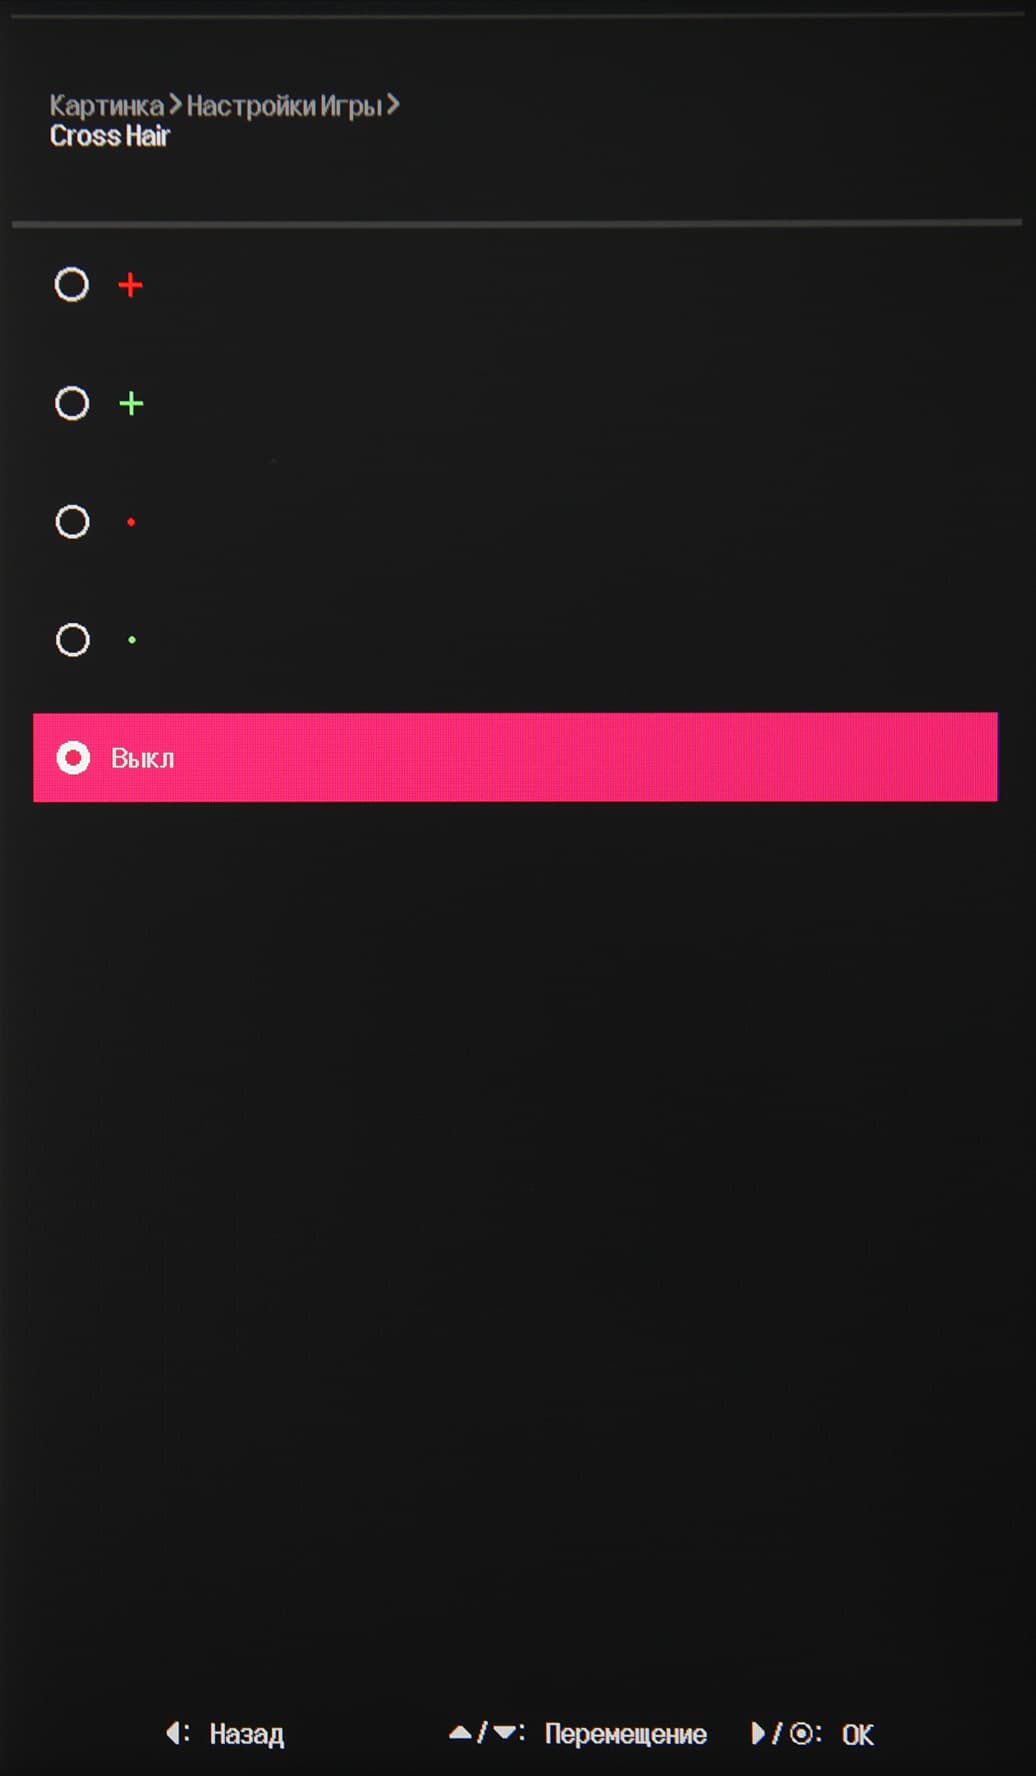Image resolution: width=1036 pixels, height=1776 pixels.
Task: Click the down arrow navigation icon
Action: click(x=505, y=1733)
